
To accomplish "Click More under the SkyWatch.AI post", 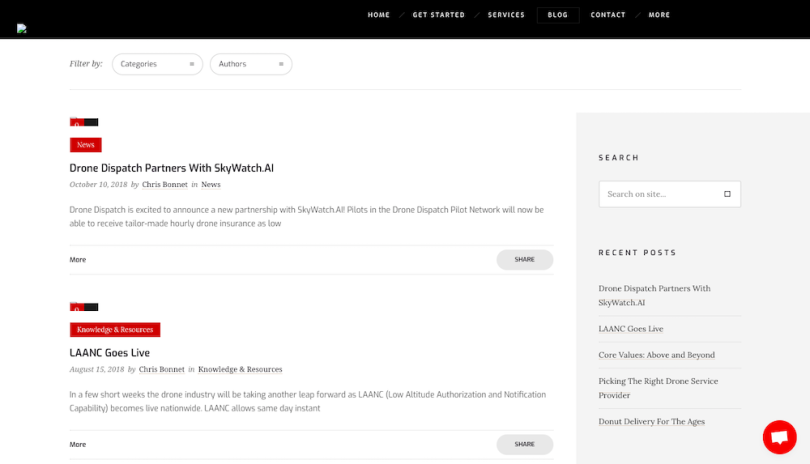I will 78,259.
